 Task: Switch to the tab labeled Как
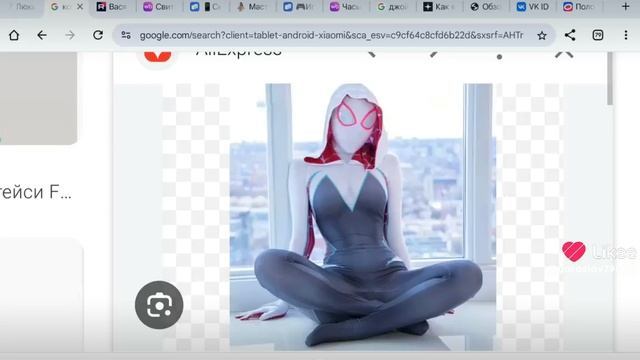click(x=438, y=7)
